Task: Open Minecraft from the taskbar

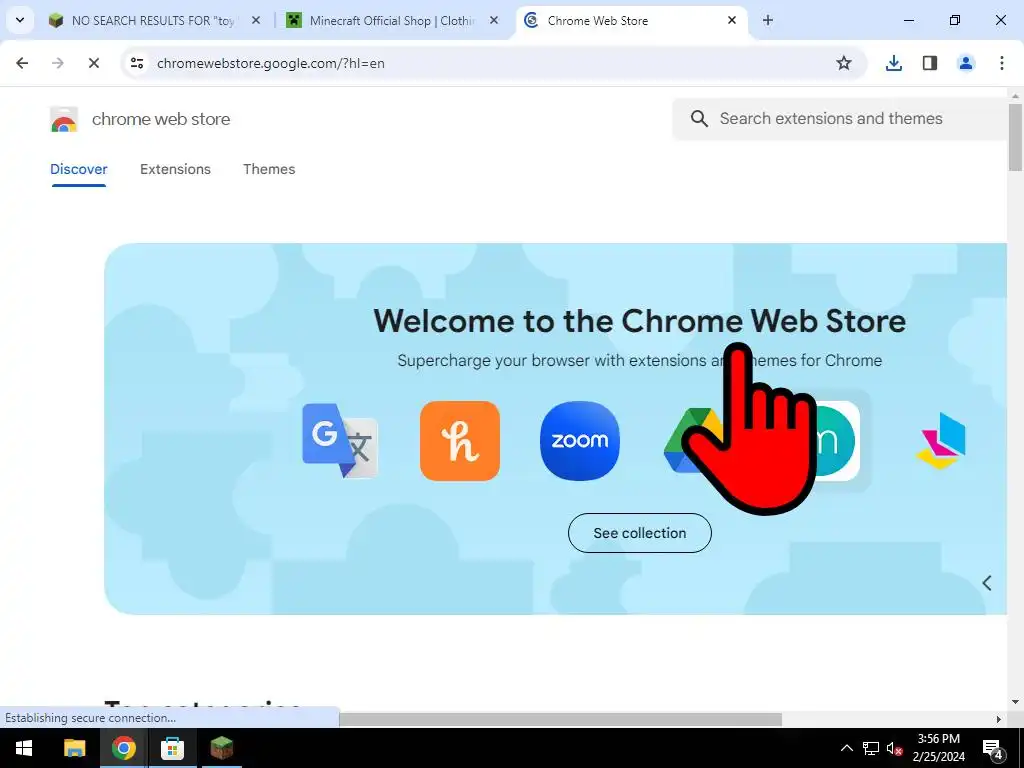Action: coord(221,748)
